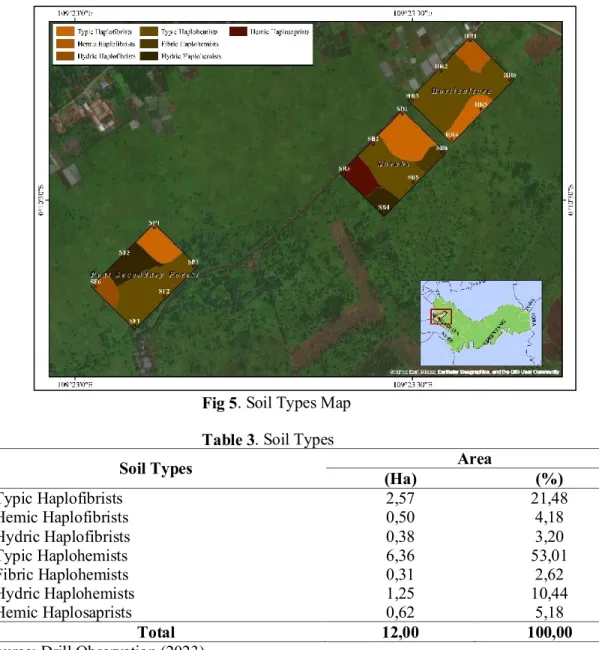Click the area value "0,31"
The height and width of the screenshot is (650, 599).
tap(400, 574)
